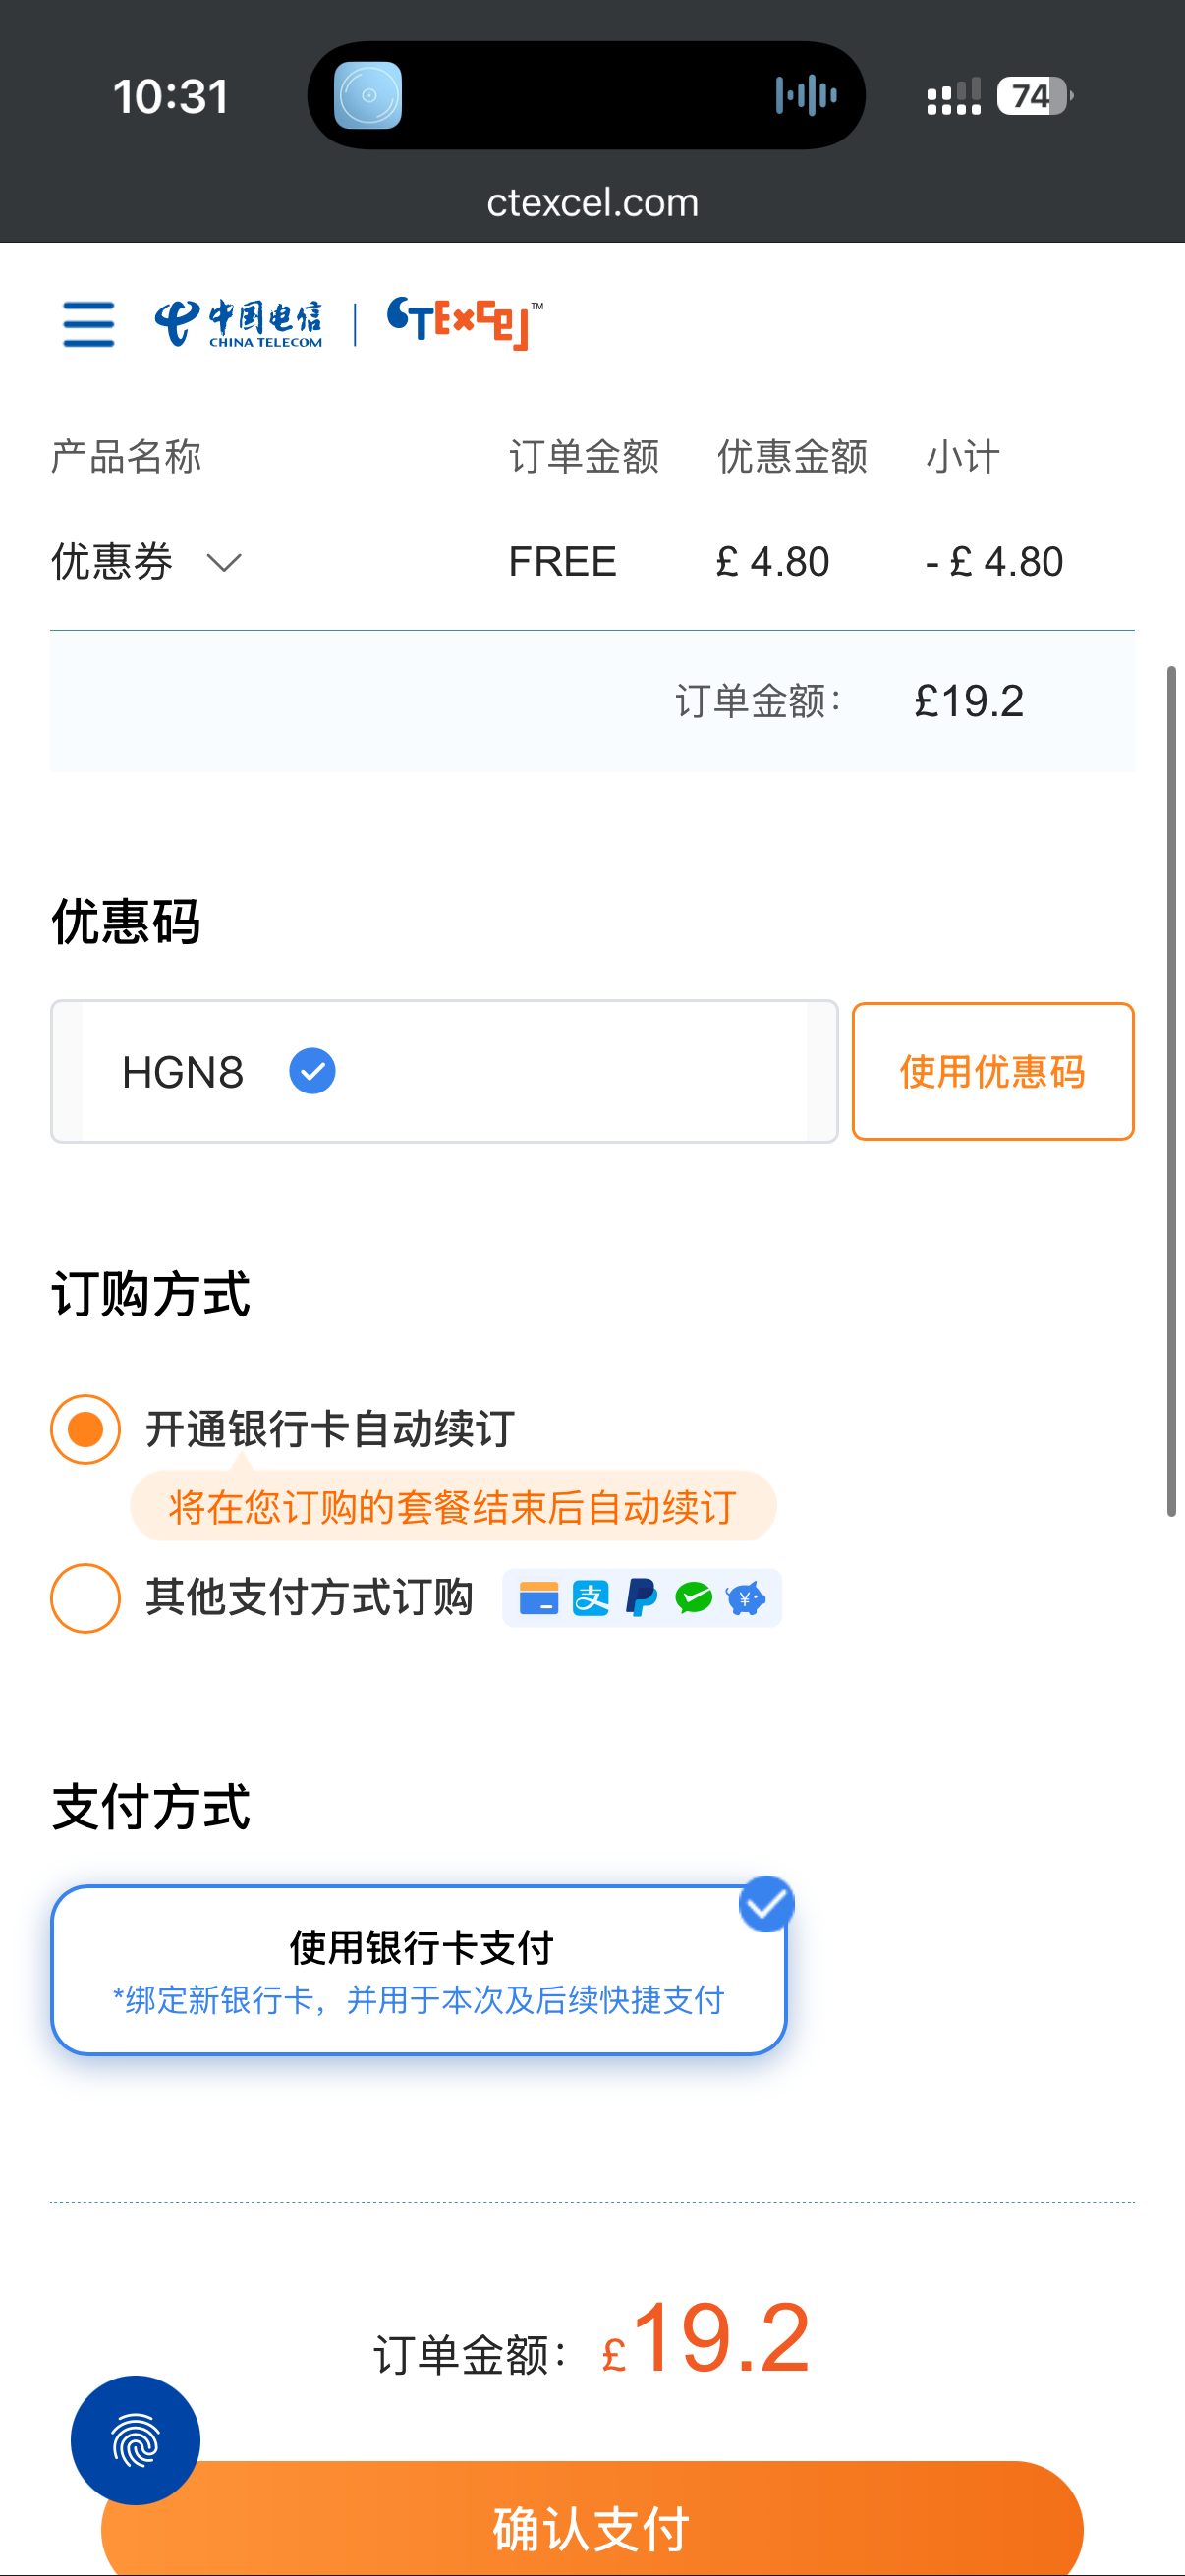Tap the piggy bank yuan icon
The width and height of the screenshot is (1185, 2576).
746,1598
